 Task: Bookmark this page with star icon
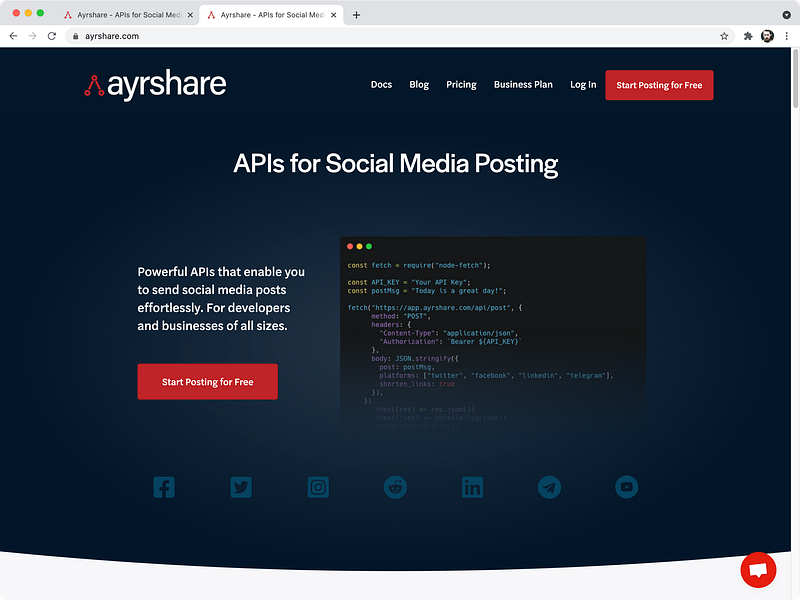[724, 36]
